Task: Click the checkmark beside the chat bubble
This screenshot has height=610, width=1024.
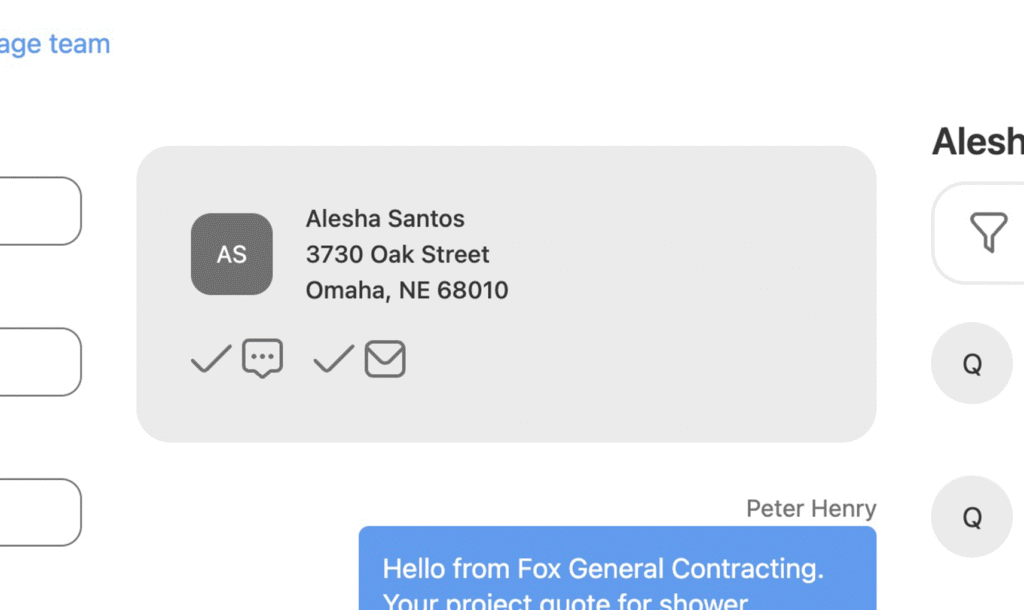Action: tap(211, 358)
